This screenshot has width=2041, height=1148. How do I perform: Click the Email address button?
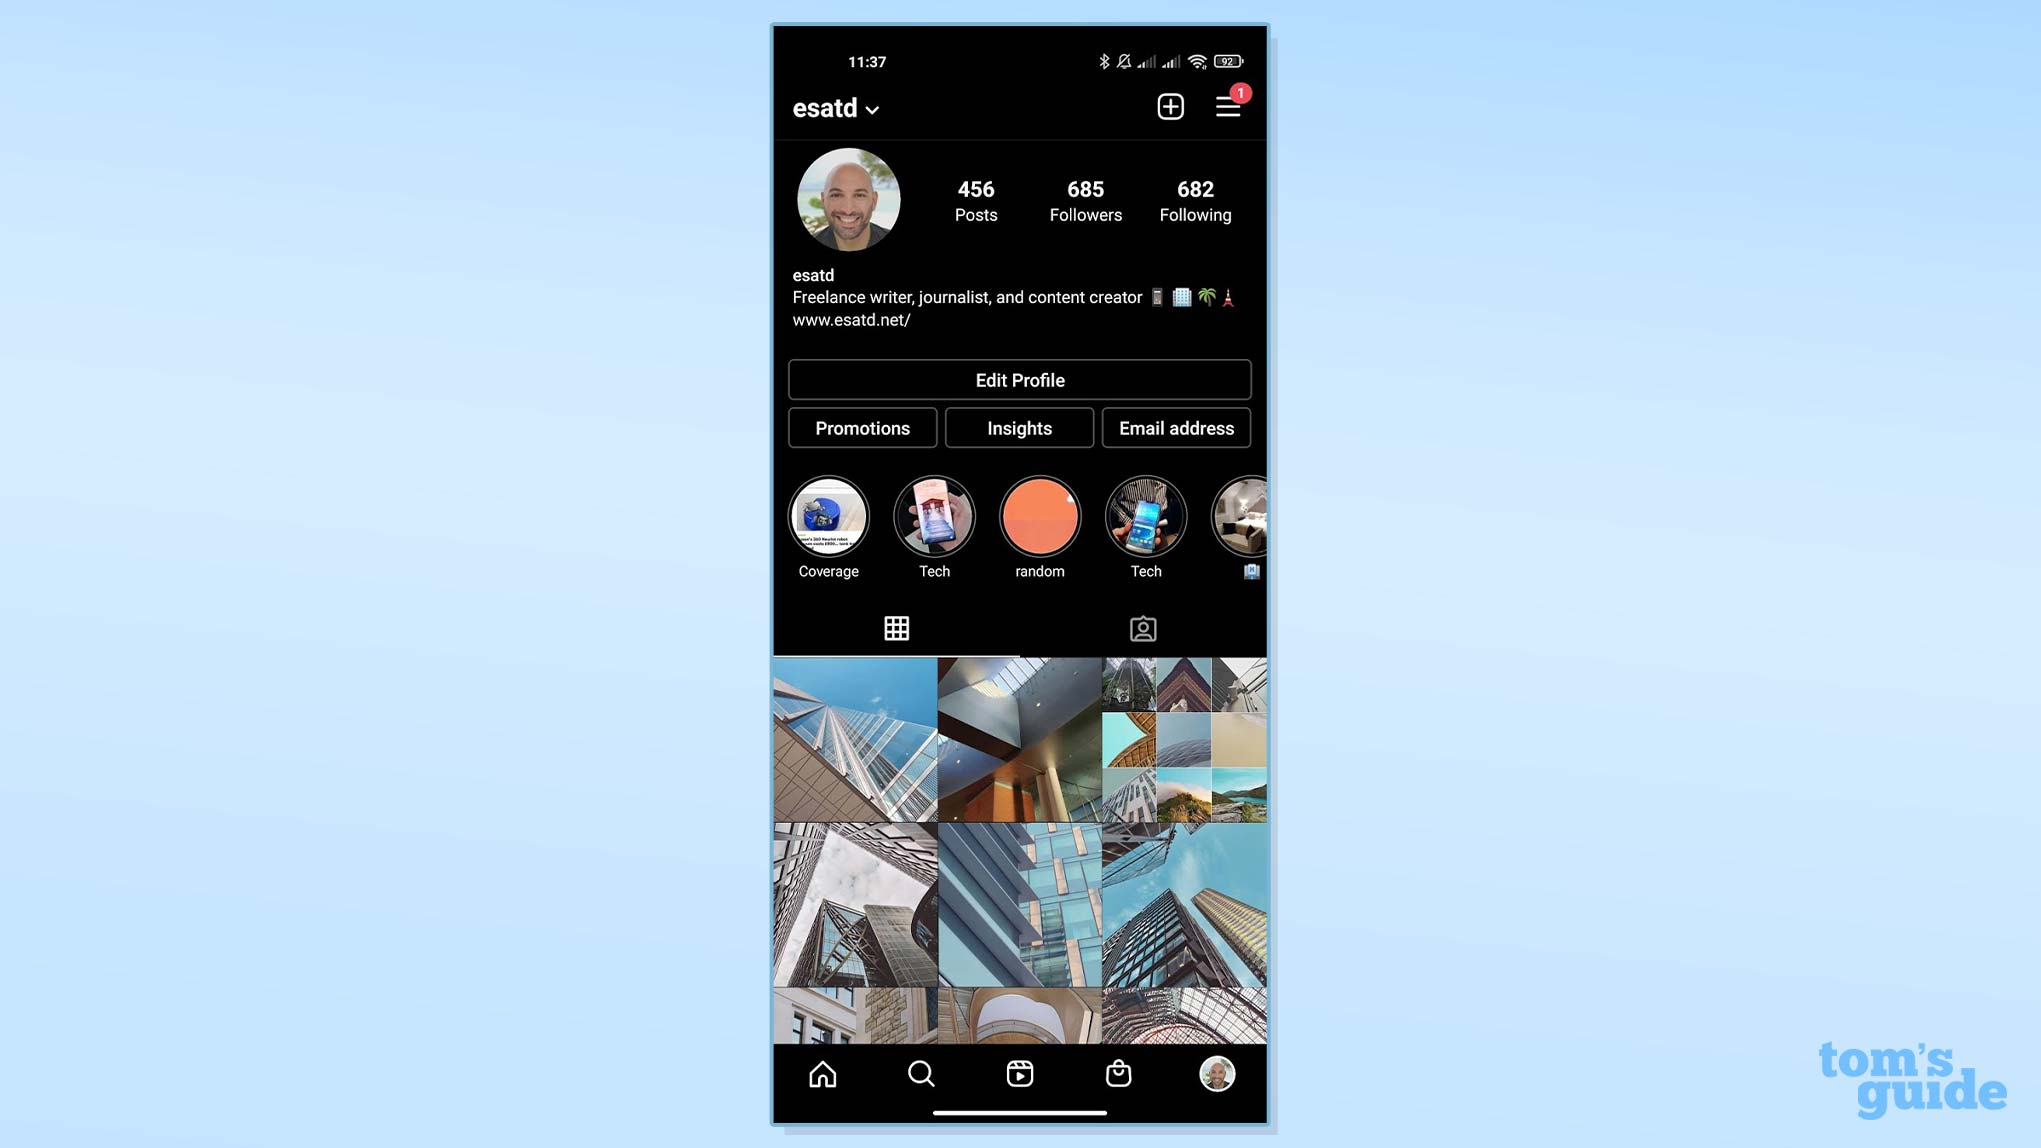tap(1176, 428)
